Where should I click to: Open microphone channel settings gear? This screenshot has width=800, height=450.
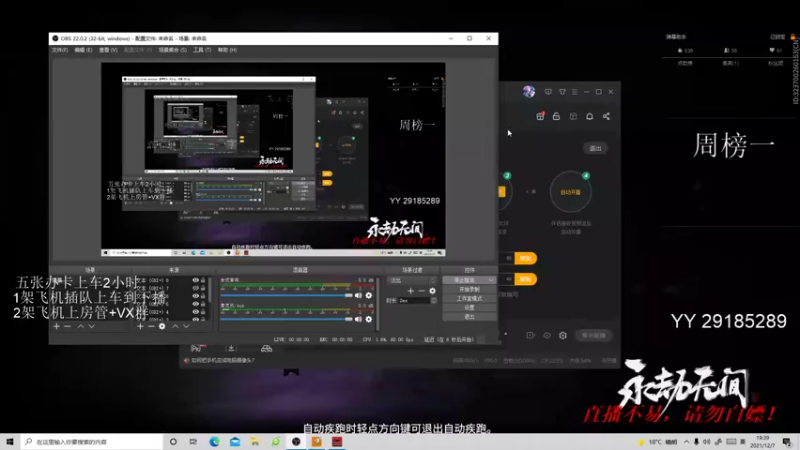(x=369, y=319)
